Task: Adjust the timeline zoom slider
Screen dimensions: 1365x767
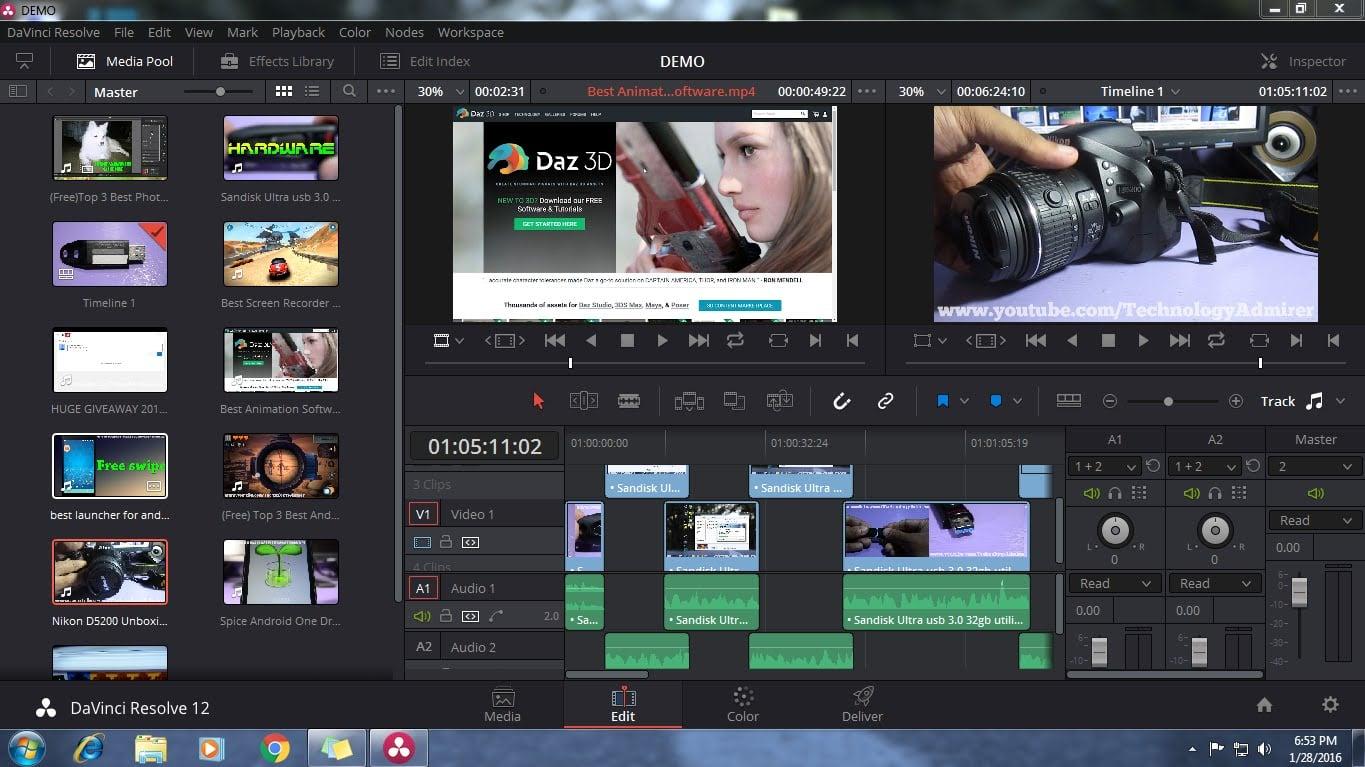Action: tap(1170, 400)
